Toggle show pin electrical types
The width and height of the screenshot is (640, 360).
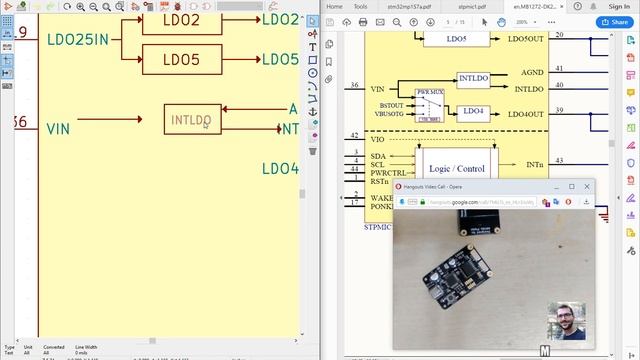click(7, 73)
